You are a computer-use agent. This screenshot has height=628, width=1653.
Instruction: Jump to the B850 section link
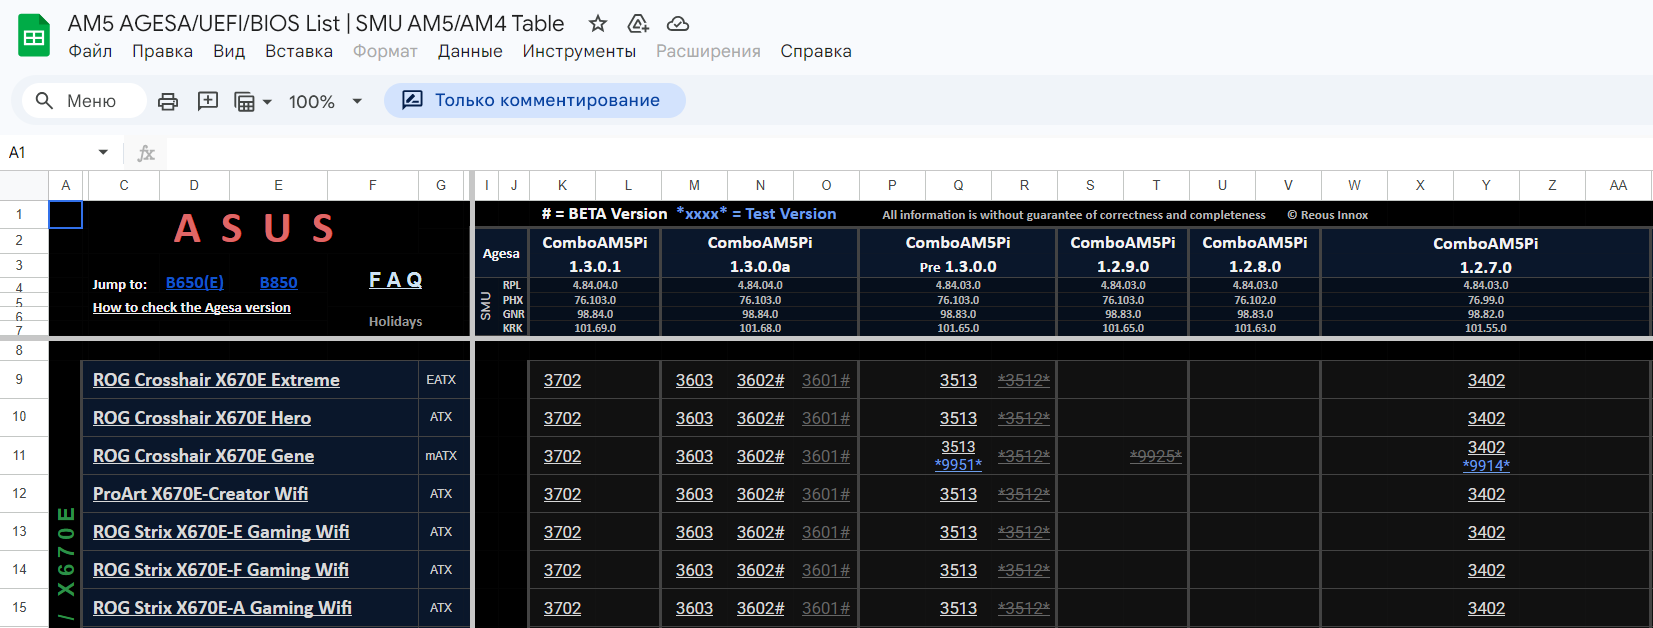coord(279,283)
